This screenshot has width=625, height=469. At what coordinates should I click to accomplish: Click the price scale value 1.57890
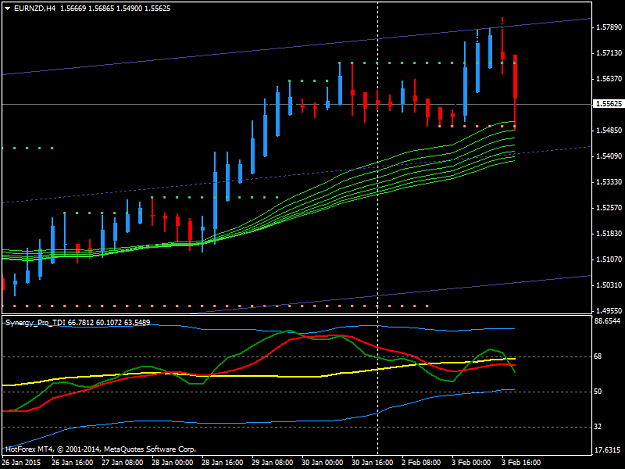click(609, 27)
